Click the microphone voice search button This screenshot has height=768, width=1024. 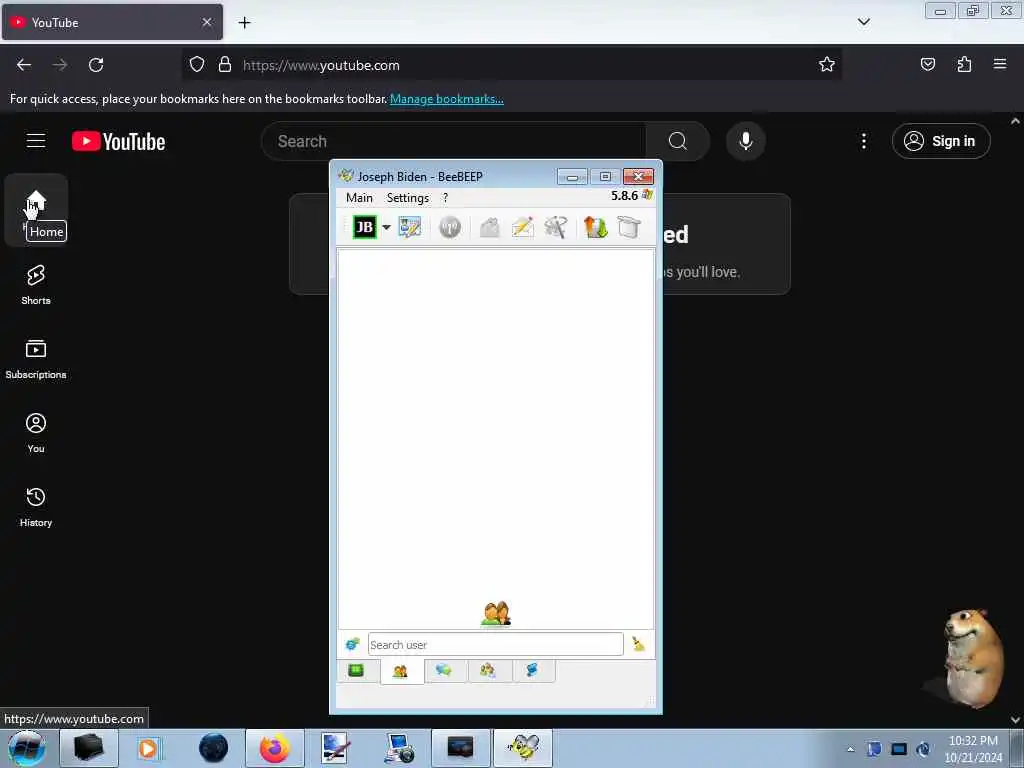coord(746,141)
